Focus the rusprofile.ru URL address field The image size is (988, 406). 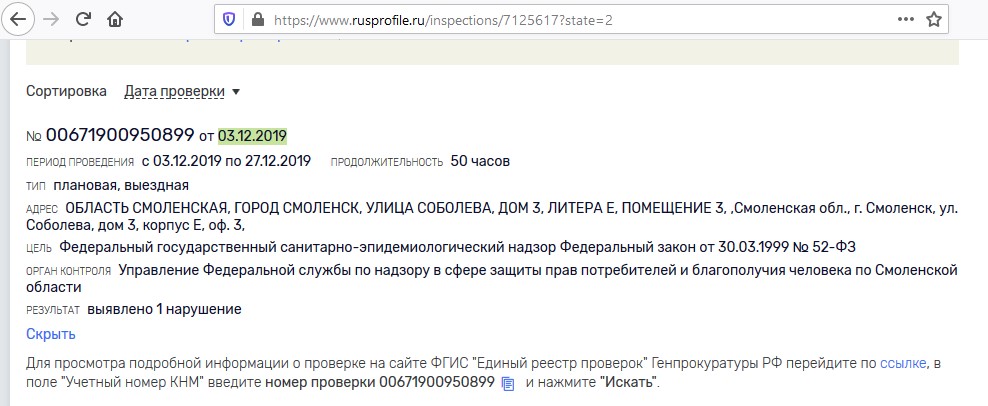[443, 20]
